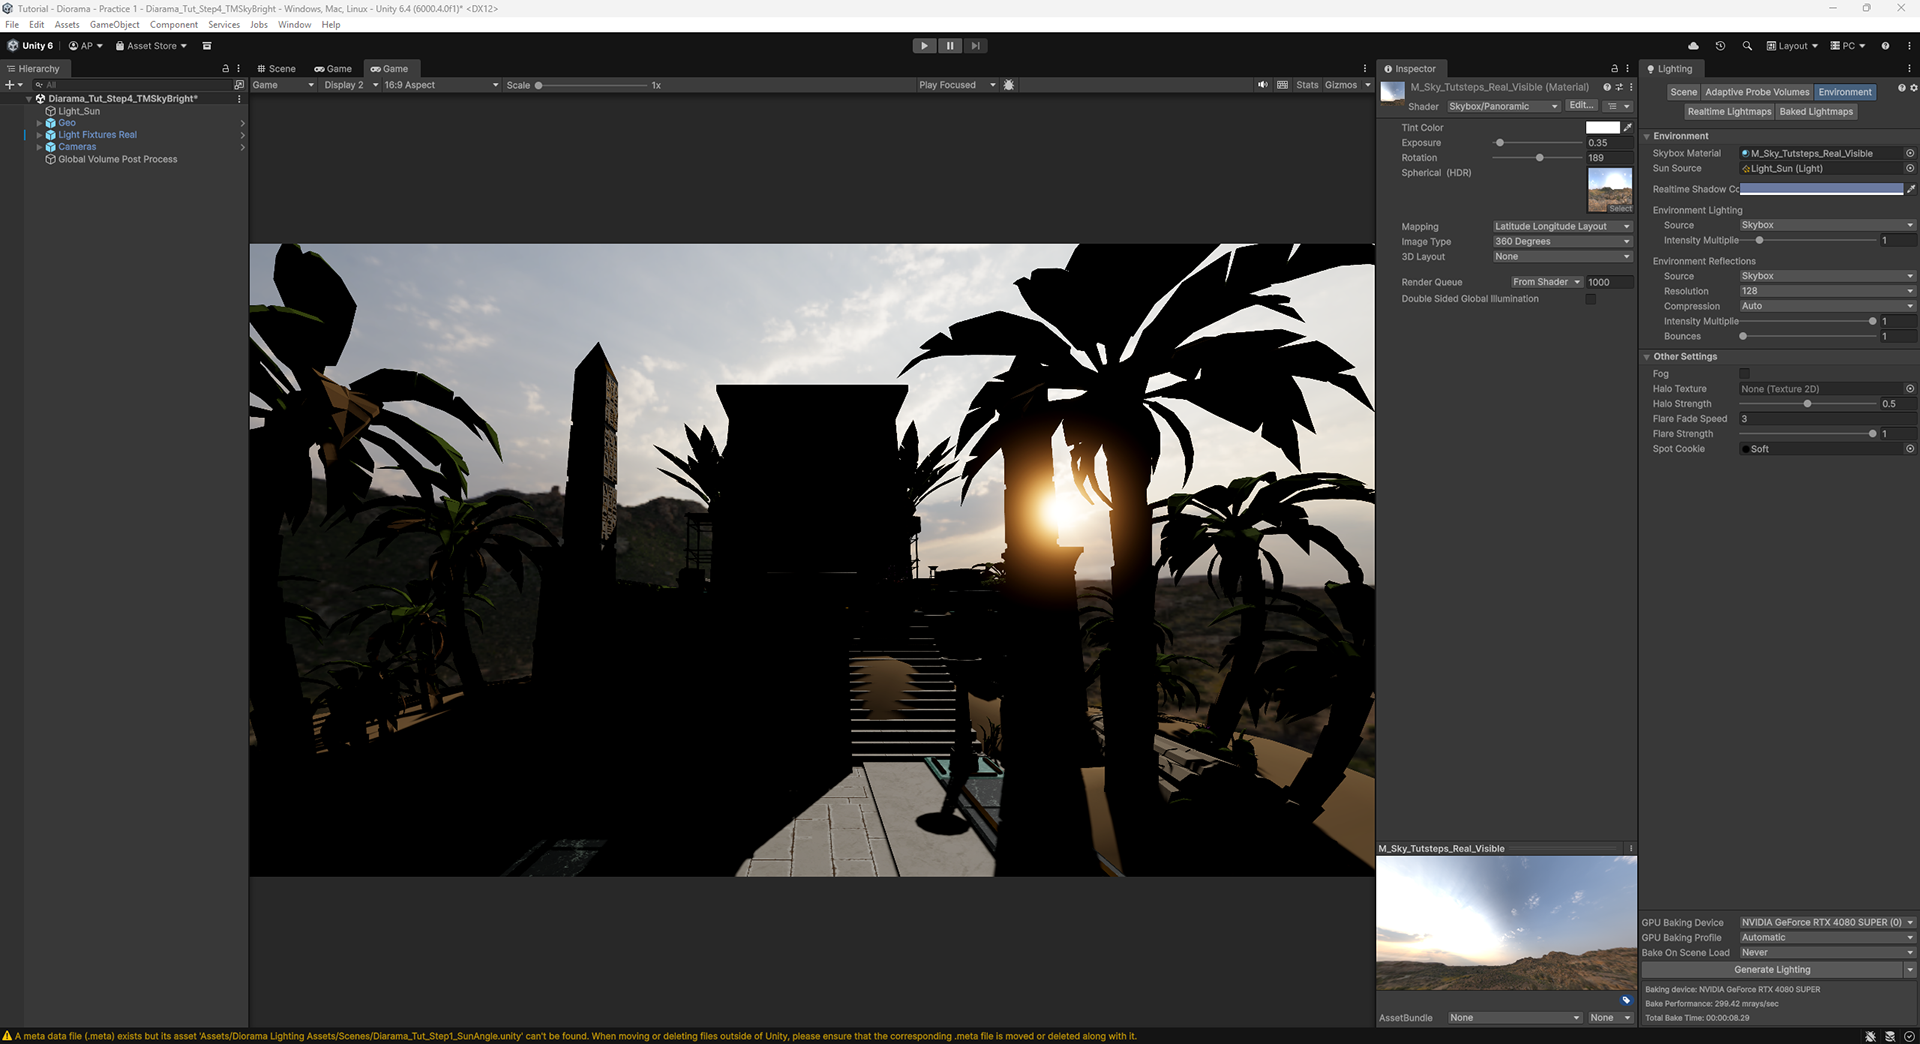The image size is (1920, 1044).
Task: Open the package manager toolbar icon
Action: click(207, 46)
